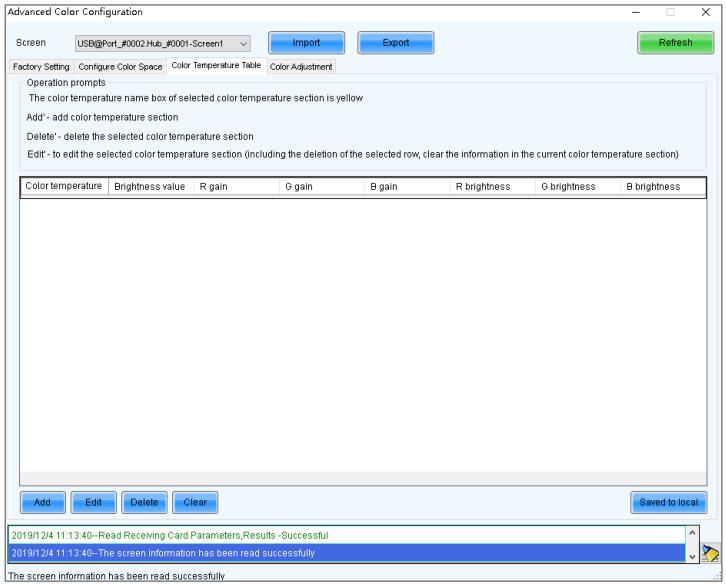Click the green Refresh button
Viewport: 726px width, 584px height.
click(x=675, y=43)
